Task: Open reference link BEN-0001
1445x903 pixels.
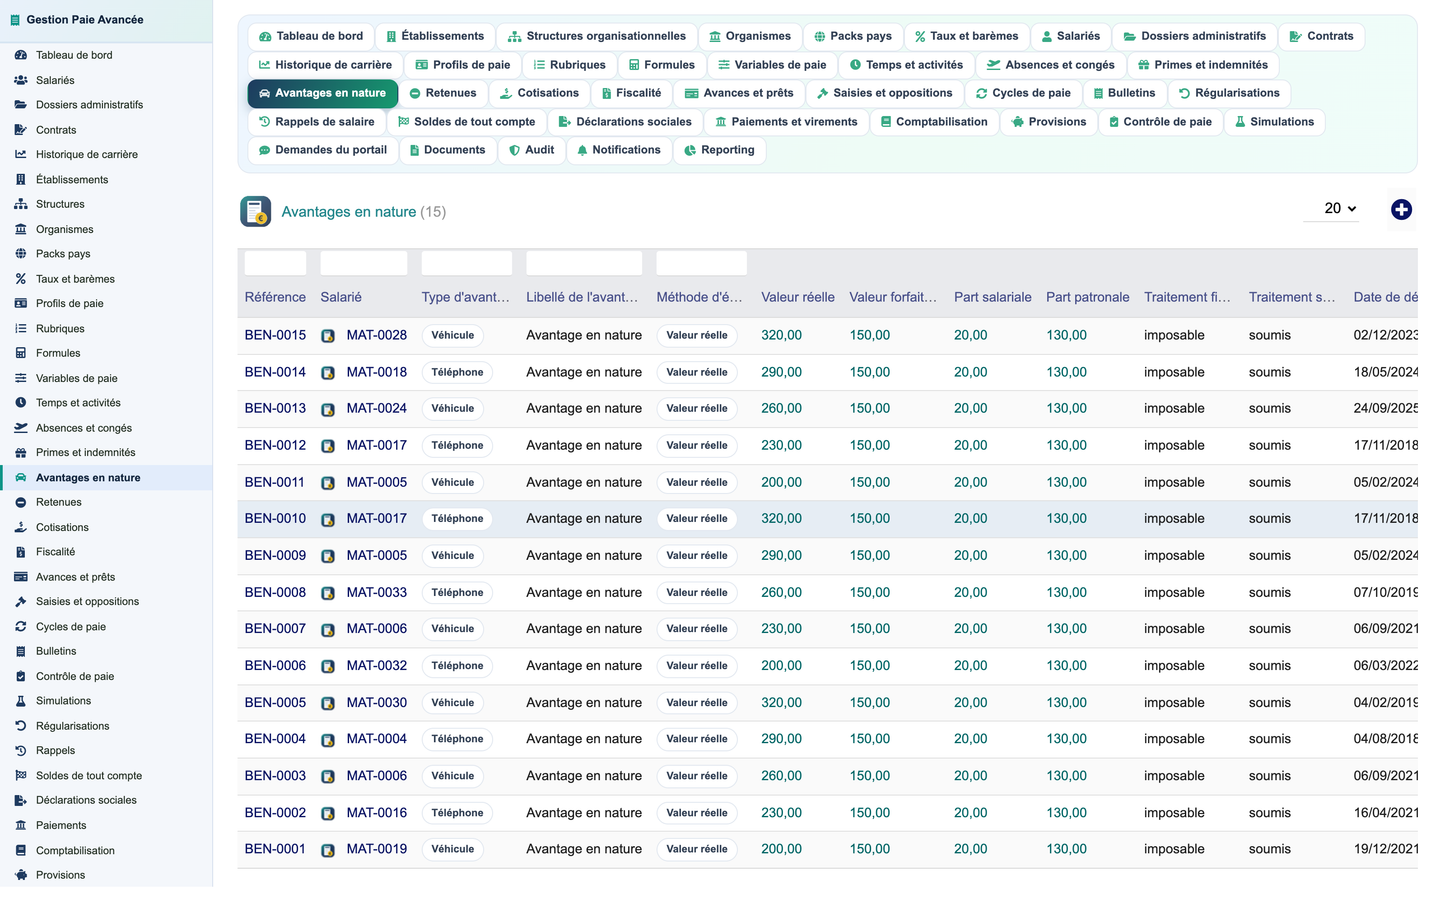Action: (x=275, y=849)
